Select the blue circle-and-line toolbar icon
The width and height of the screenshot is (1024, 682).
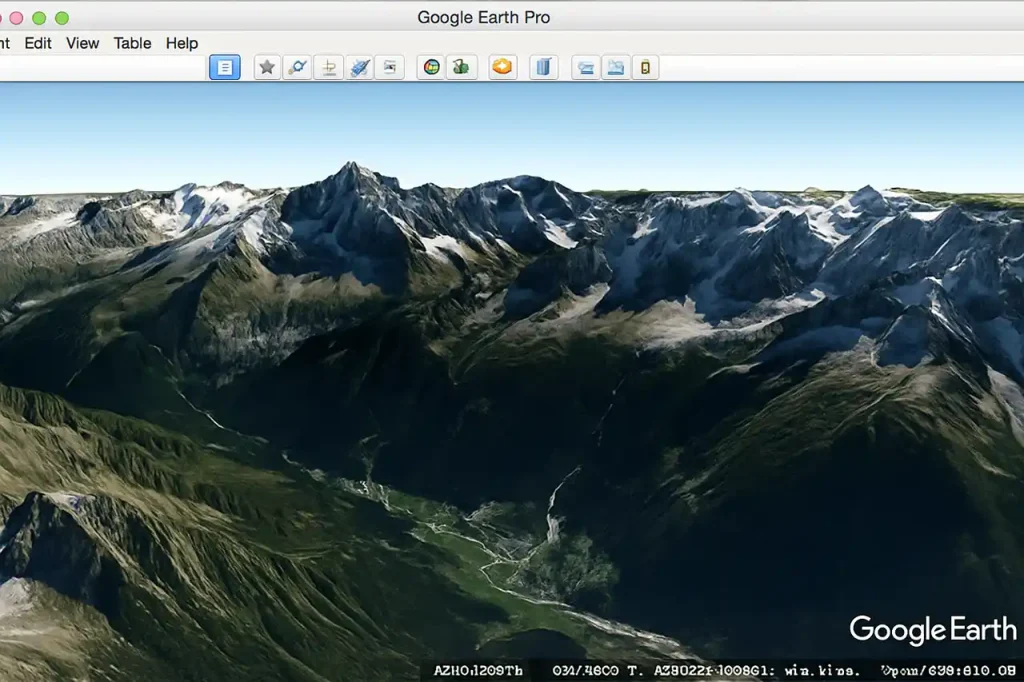[x=298, y=67]
